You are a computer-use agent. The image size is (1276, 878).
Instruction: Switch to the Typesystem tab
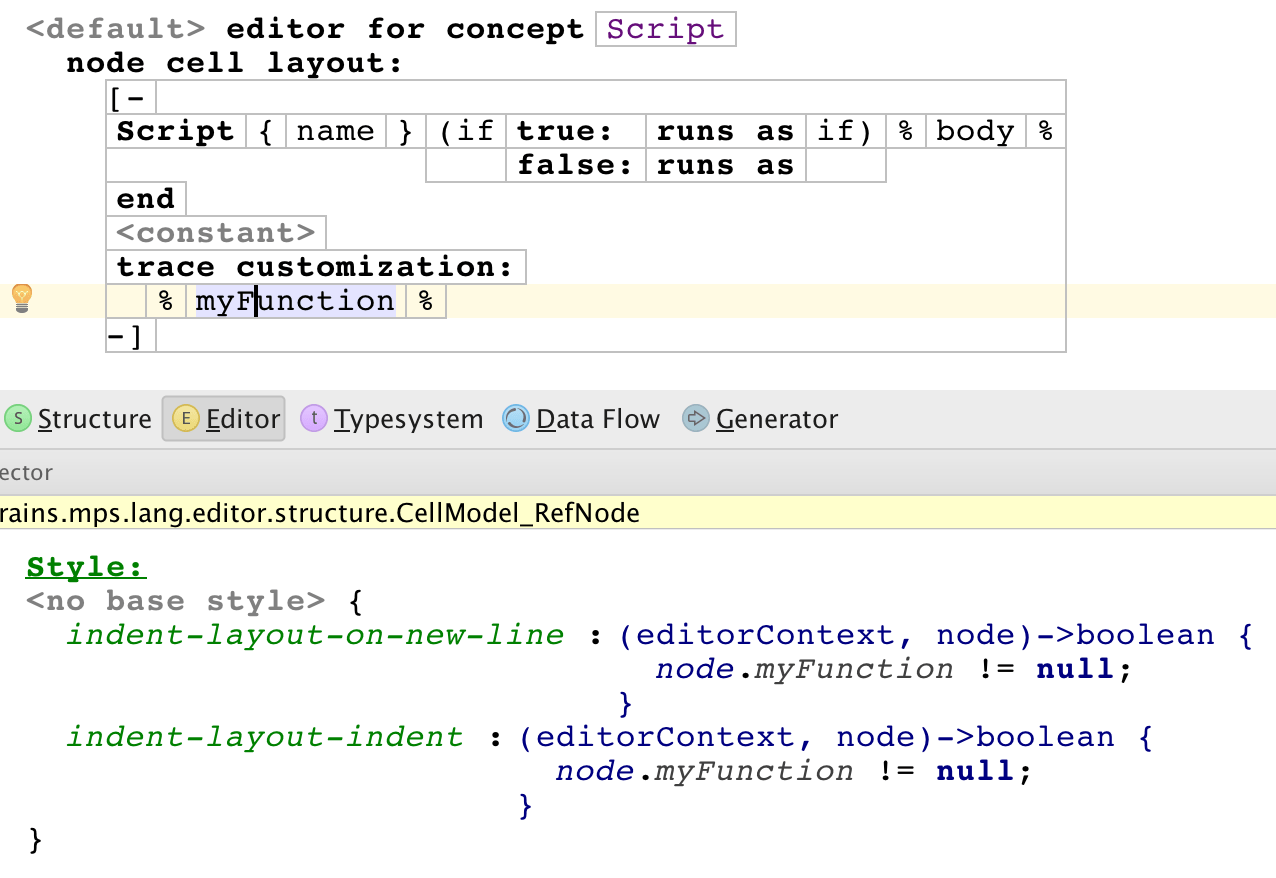[408, 419]
